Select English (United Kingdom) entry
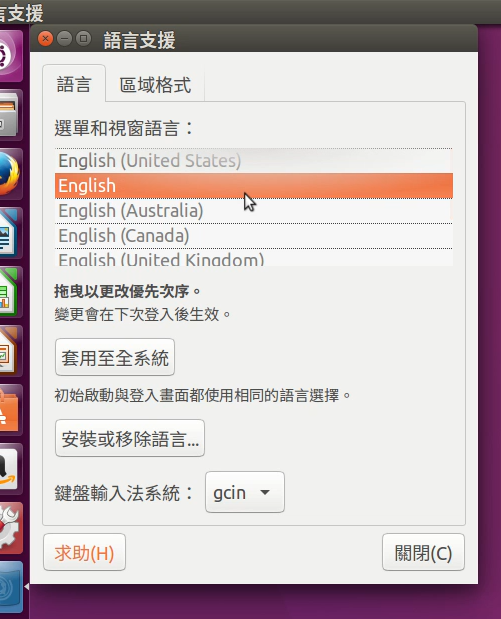The image size is (501, 619). (x=254, y=258)
